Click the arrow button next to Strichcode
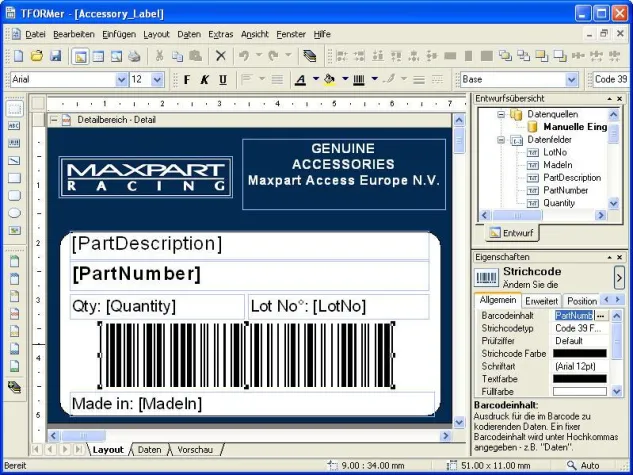Viewport: 633px width, 475px height. coord(619,277)
